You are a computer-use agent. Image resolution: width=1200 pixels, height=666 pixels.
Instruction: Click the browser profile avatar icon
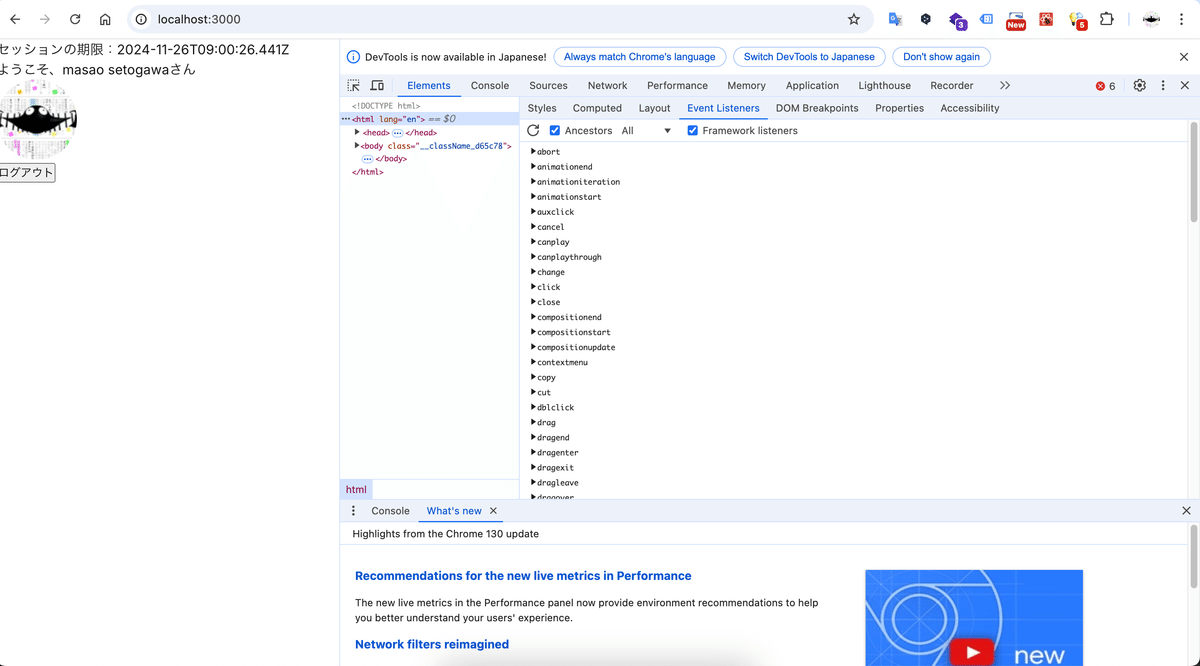click(x=1151, y=19)
